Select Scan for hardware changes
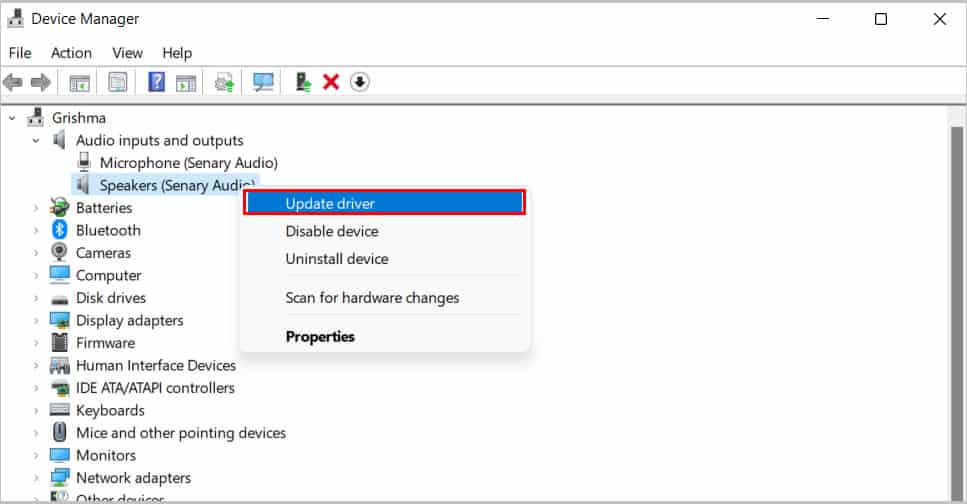Image resolution: width=967 pixels, height=504 pixels. point(384,298)
